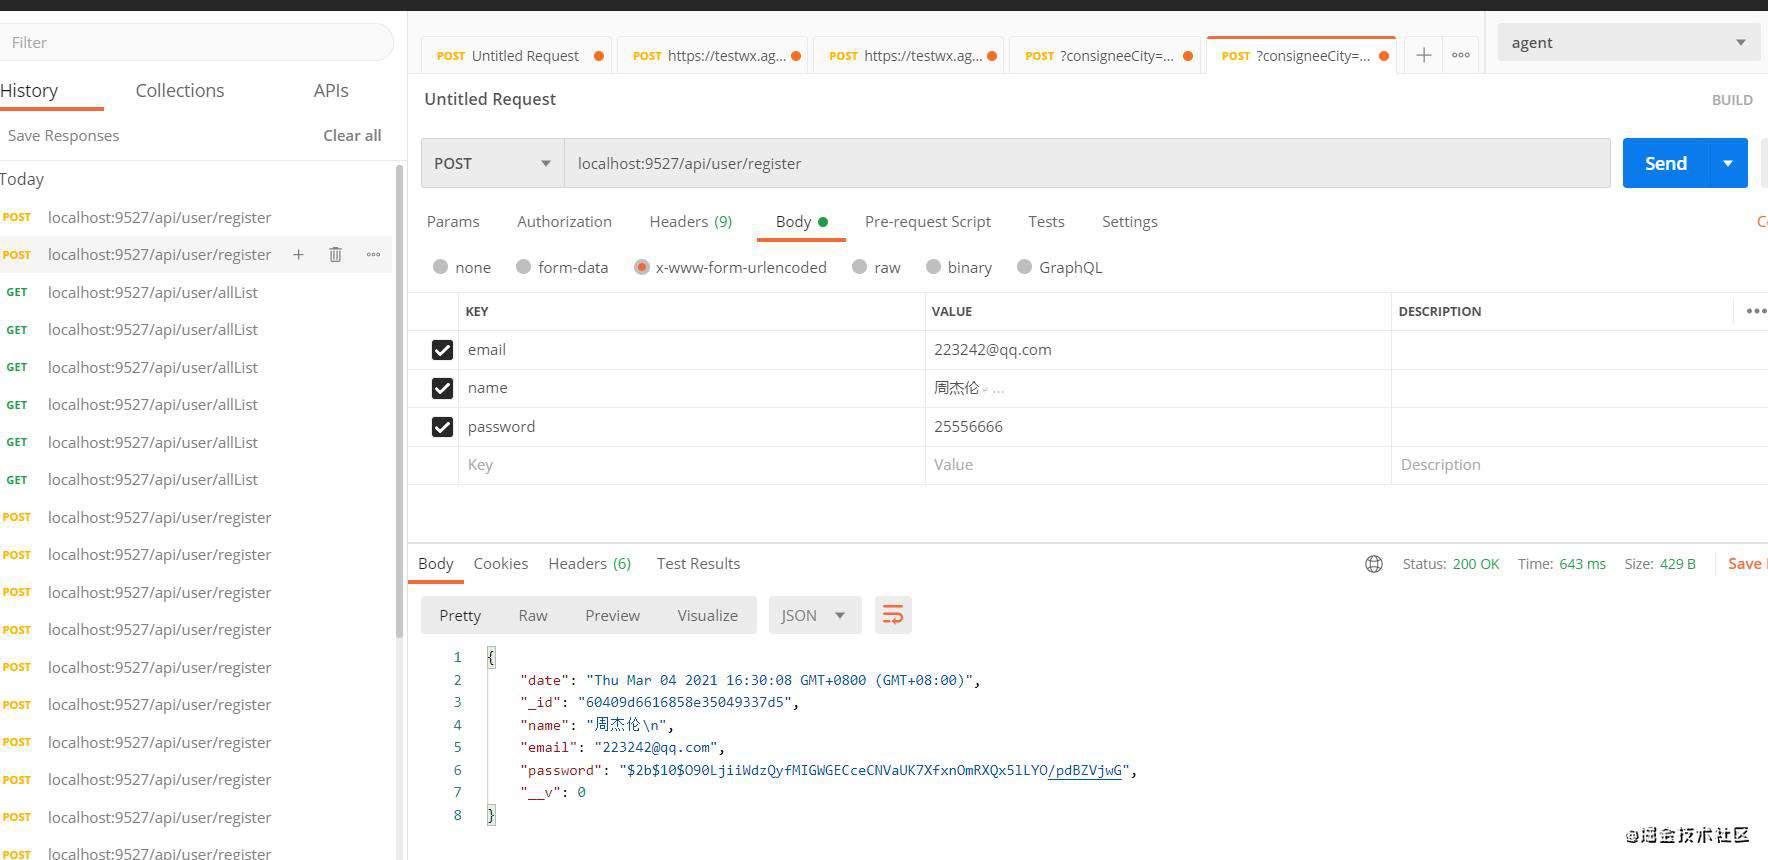This screenshot has height=860, width=1768.
Task: Switch response view to Raw
Action: [533, 615]
